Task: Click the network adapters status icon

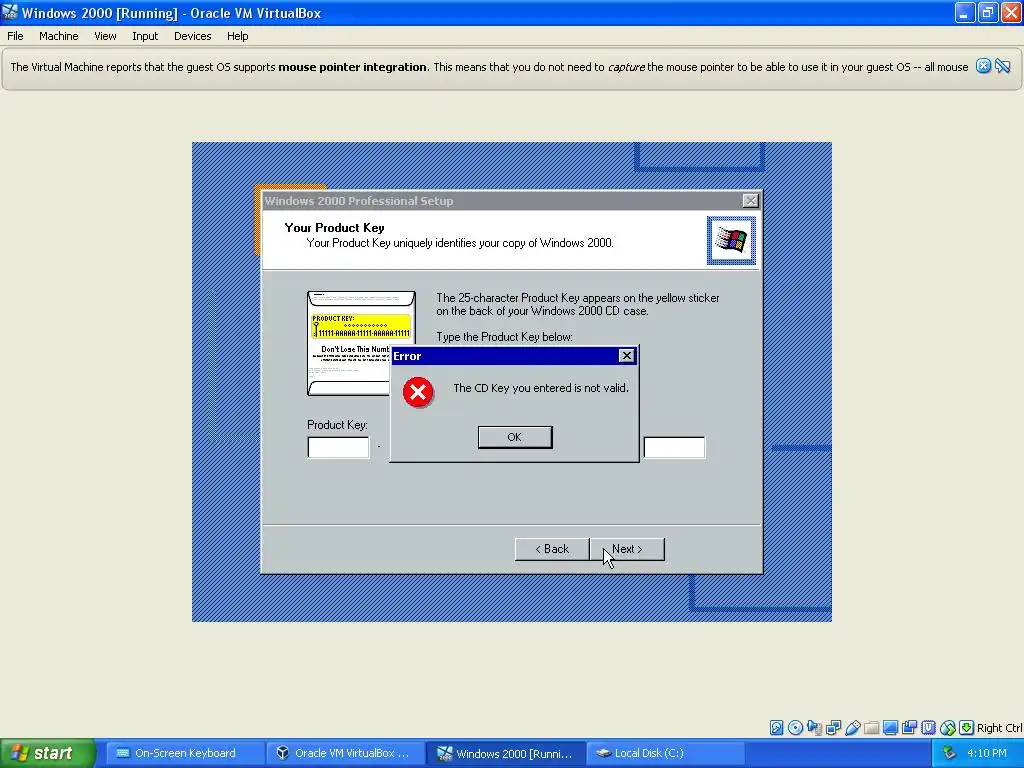Action: coord(833,728)
